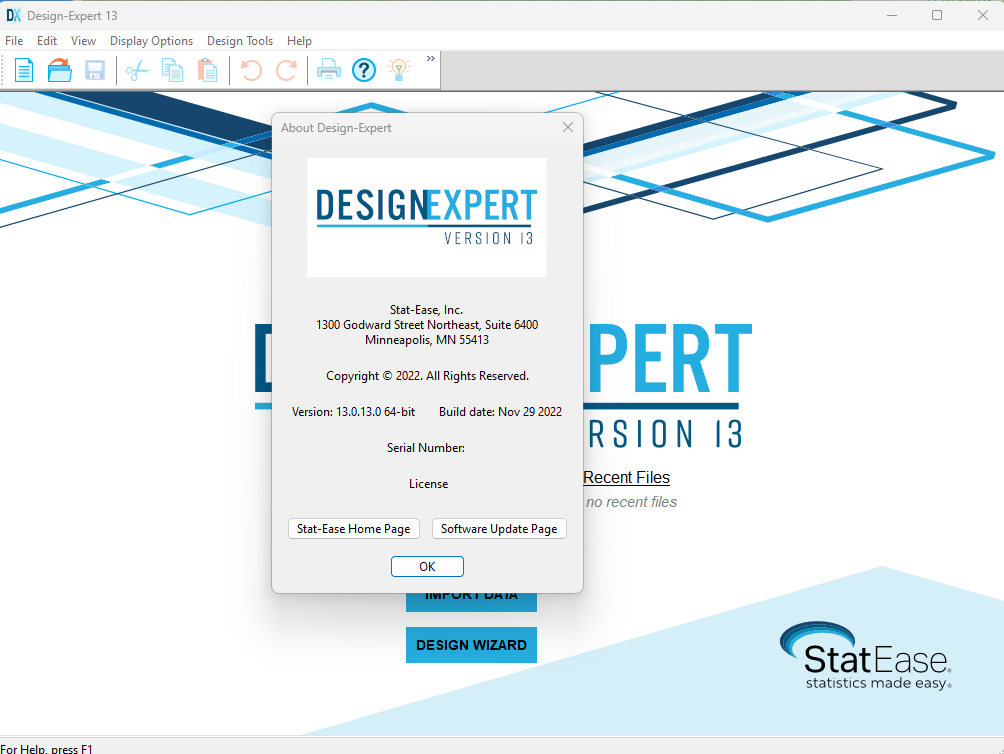Image resolution: width=1004 pixels, height=754 pixels.
Task: Confirm the About dialog with OK
Action: (x=427, y=566)
